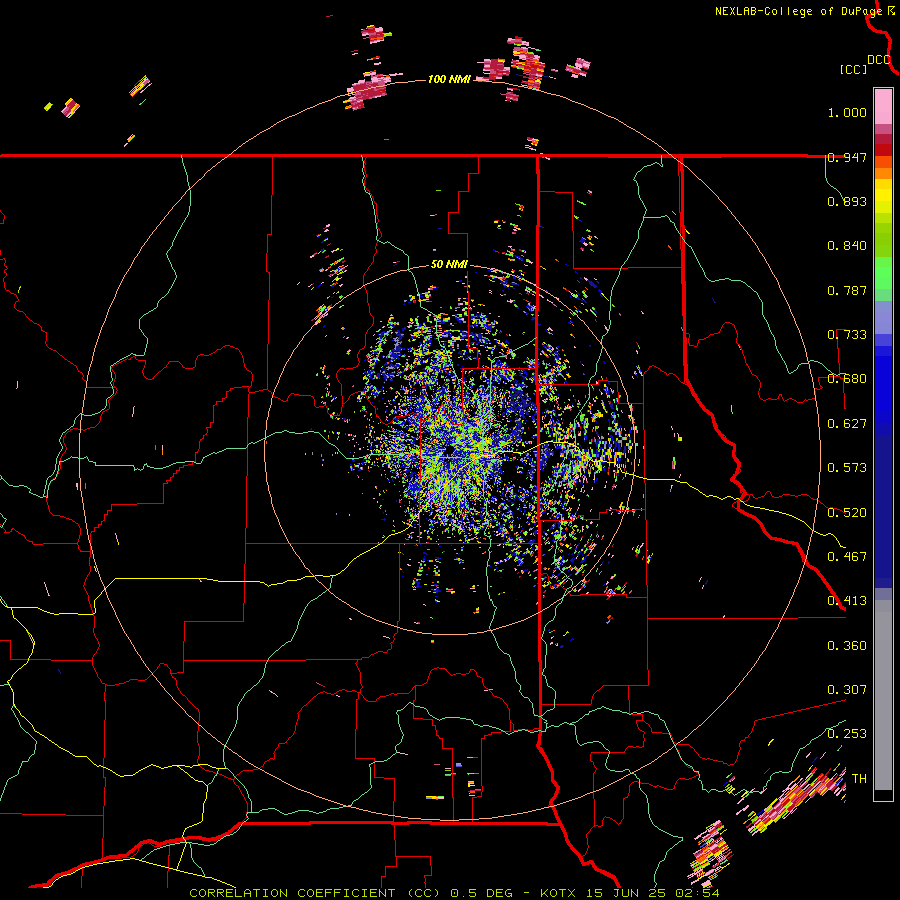
Task: Click the 0.253 scale value
Action: point(847,734)
